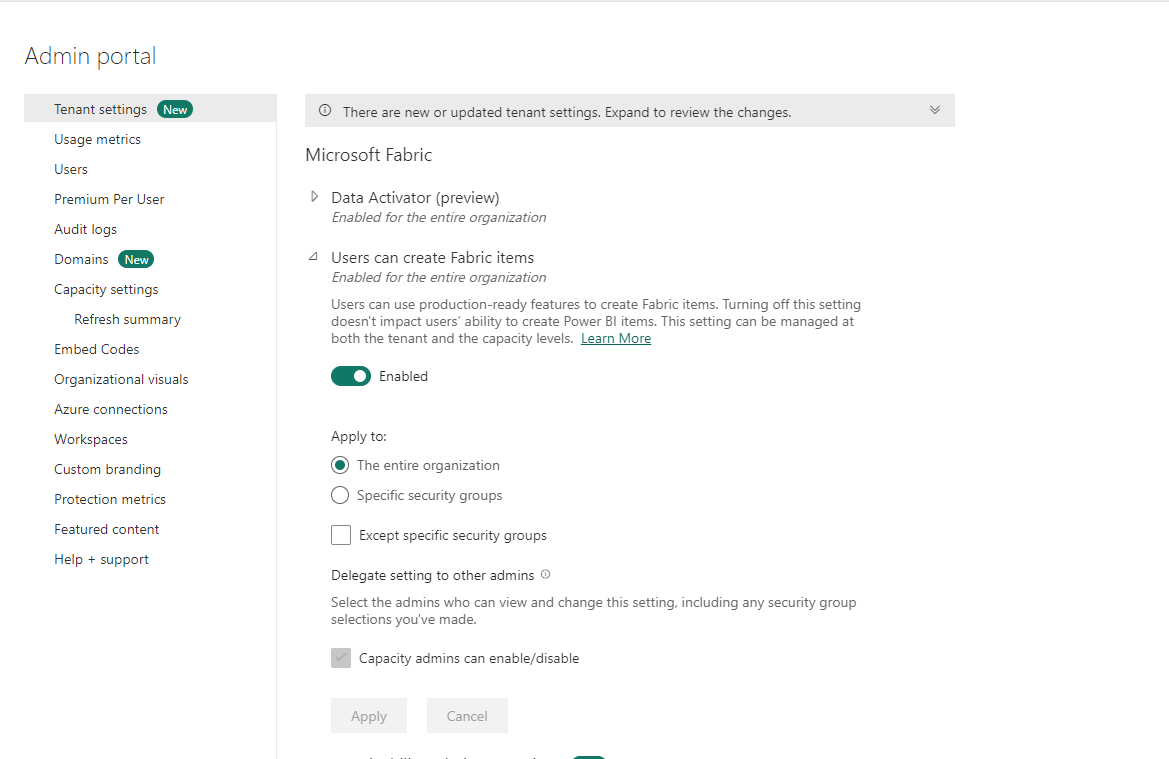Open Organizational visuals
1169x759 pixels.
pyautogui.click(x=121, y=379)
